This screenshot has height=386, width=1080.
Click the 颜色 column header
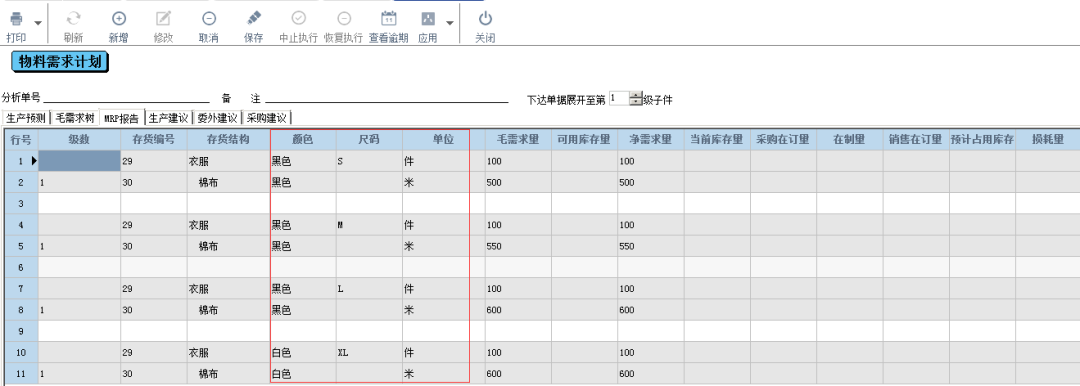click(303, 139)
